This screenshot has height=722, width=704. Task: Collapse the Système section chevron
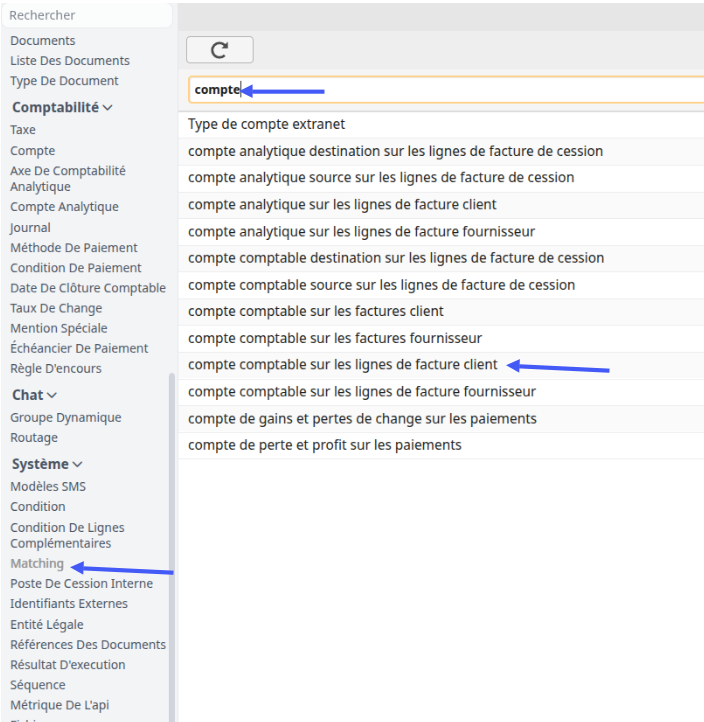coord(77,465)
